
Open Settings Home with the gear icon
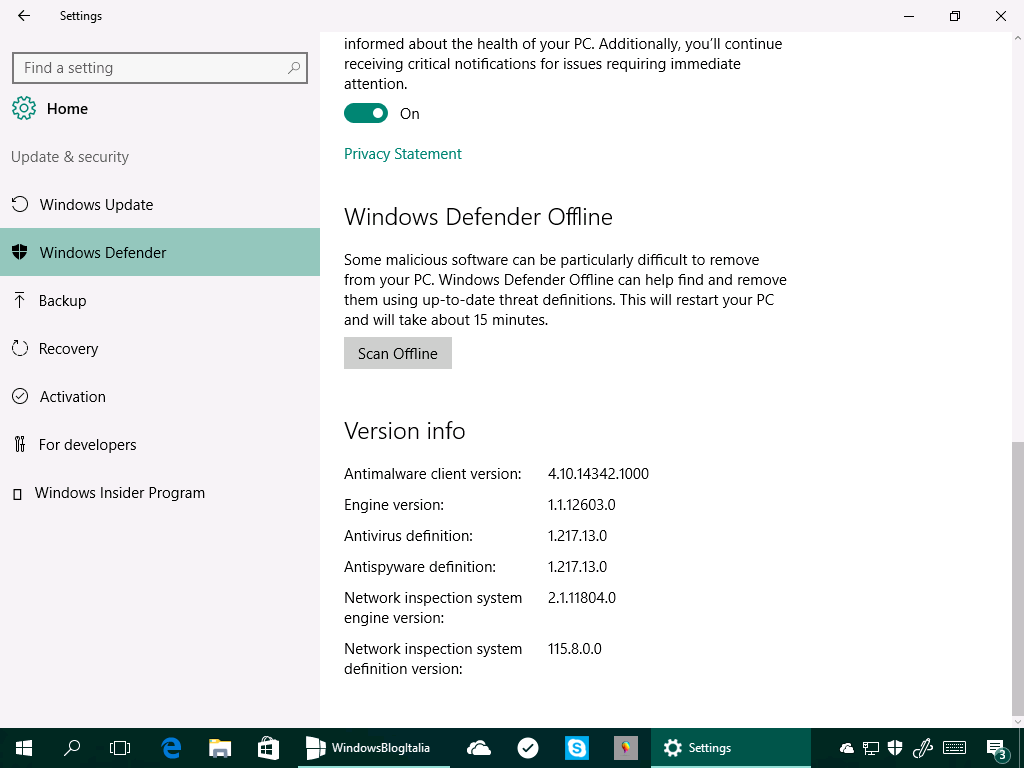point(24,108)
